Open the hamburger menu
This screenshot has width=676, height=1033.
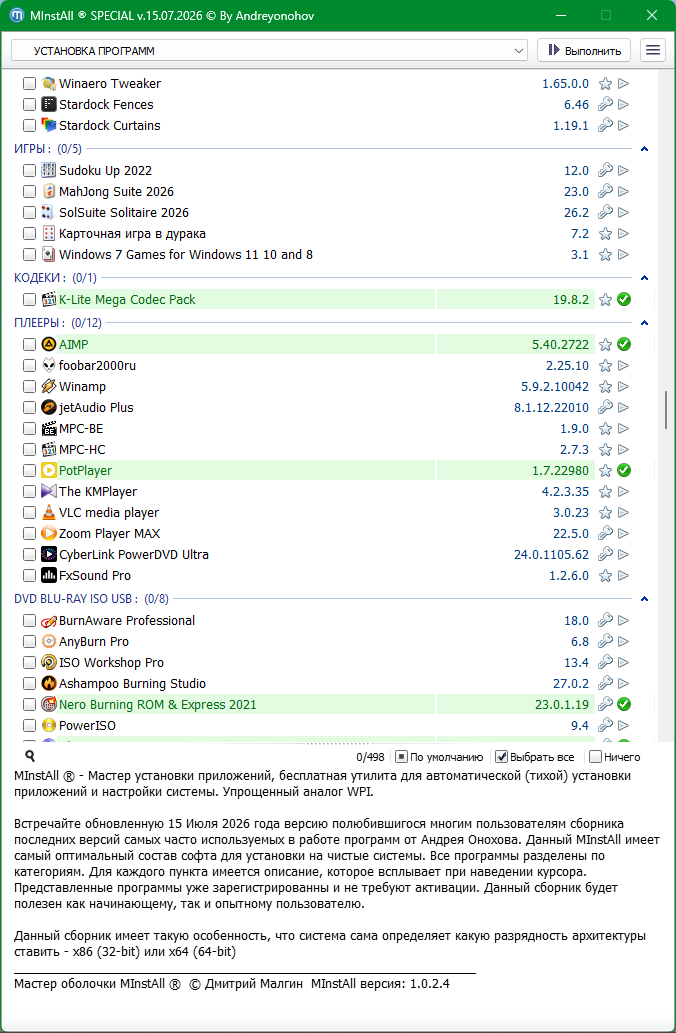652,51
